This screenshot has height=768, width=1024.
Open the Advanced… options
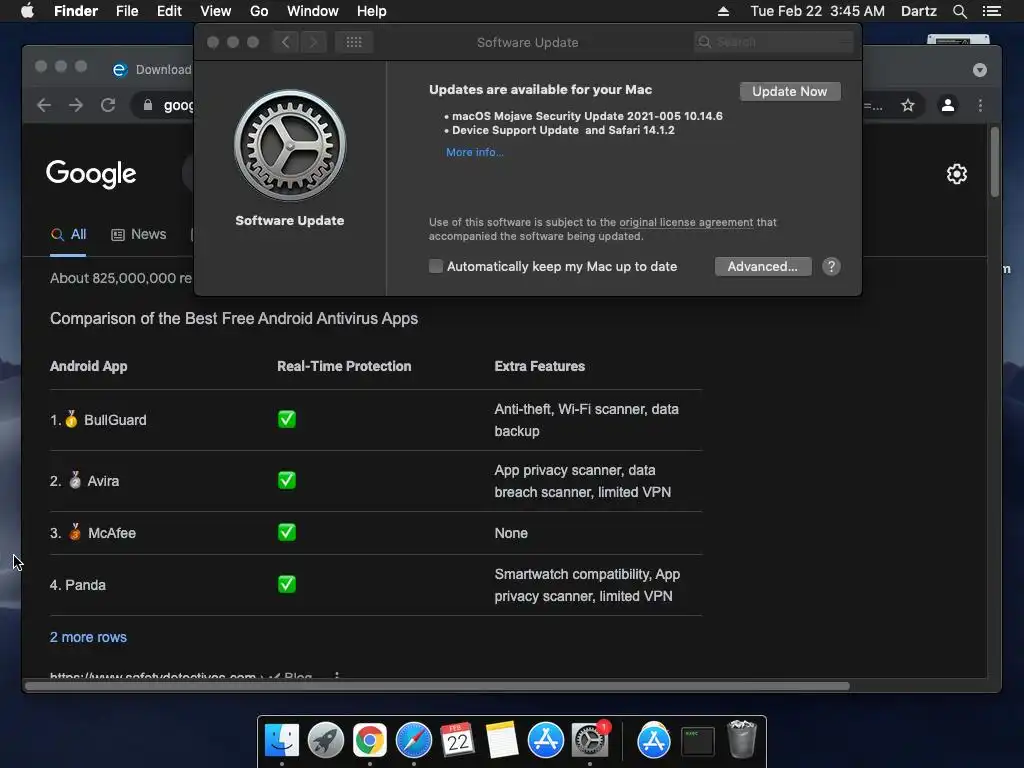(763, 266)
